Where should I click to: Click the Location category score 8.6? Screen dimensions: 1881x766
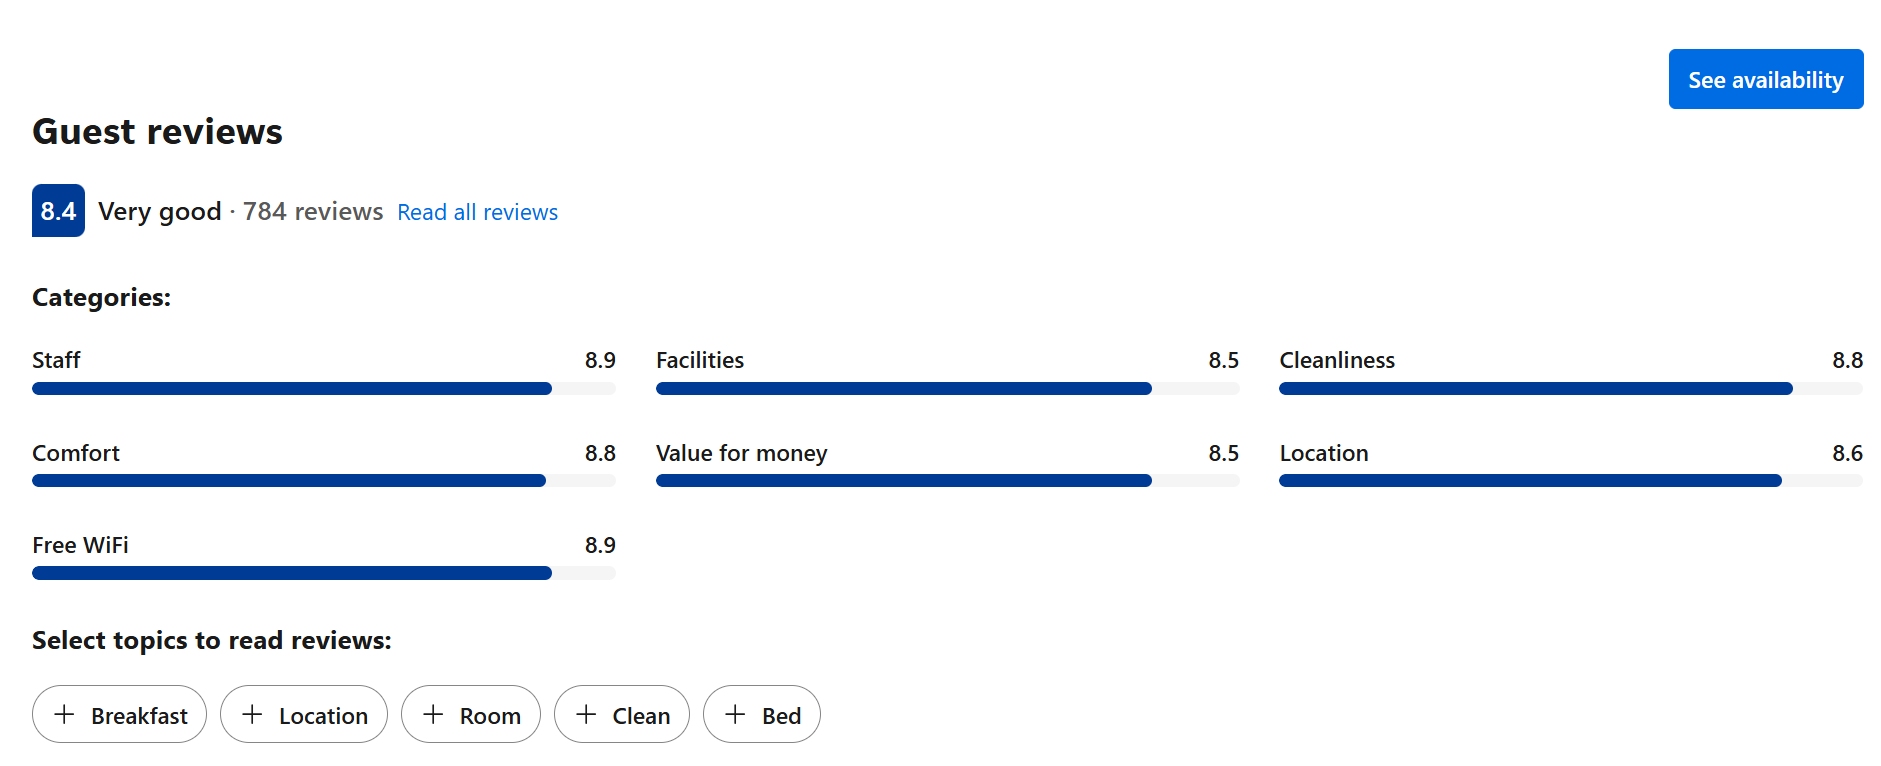(1846, 453)
